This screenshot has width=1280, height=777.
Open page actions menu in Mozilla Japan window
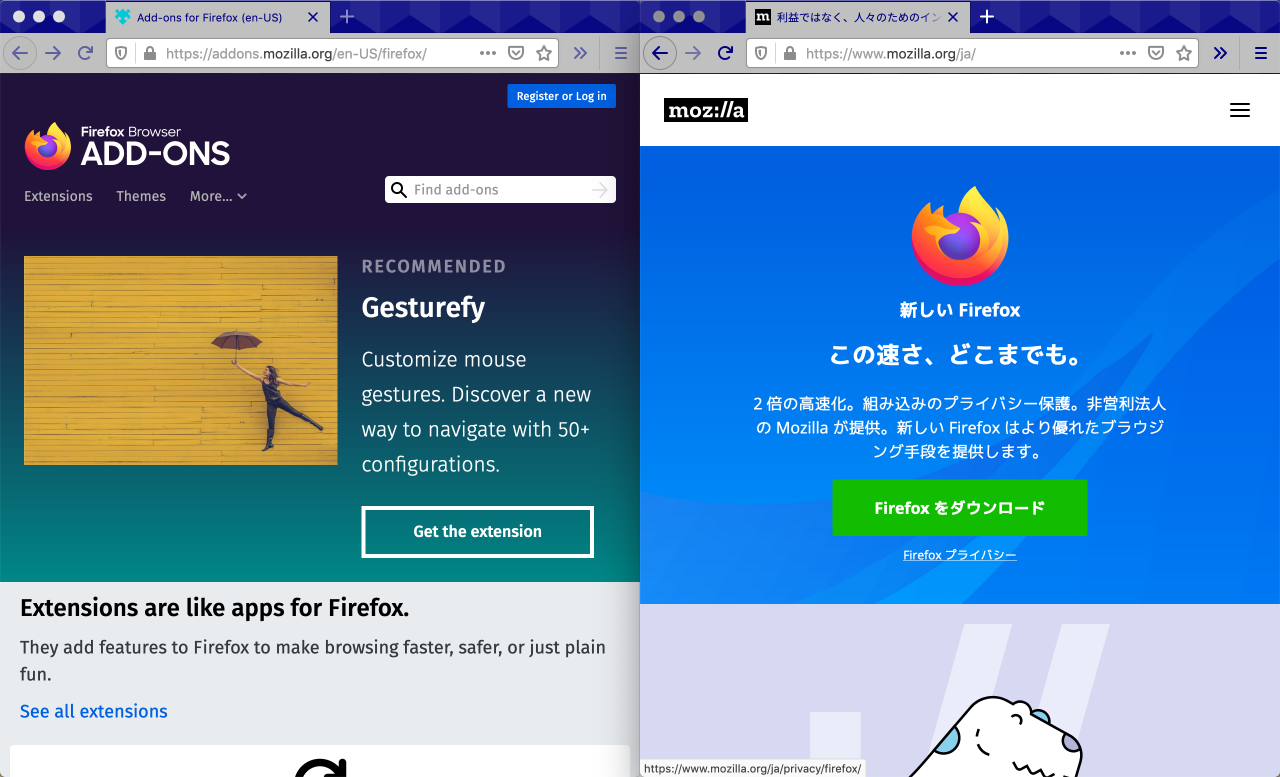1128,53
